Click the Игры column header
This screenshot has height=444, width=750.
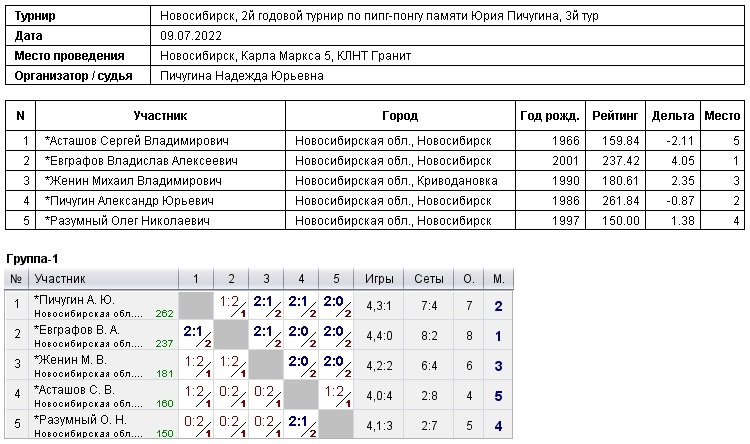(380, 278)
